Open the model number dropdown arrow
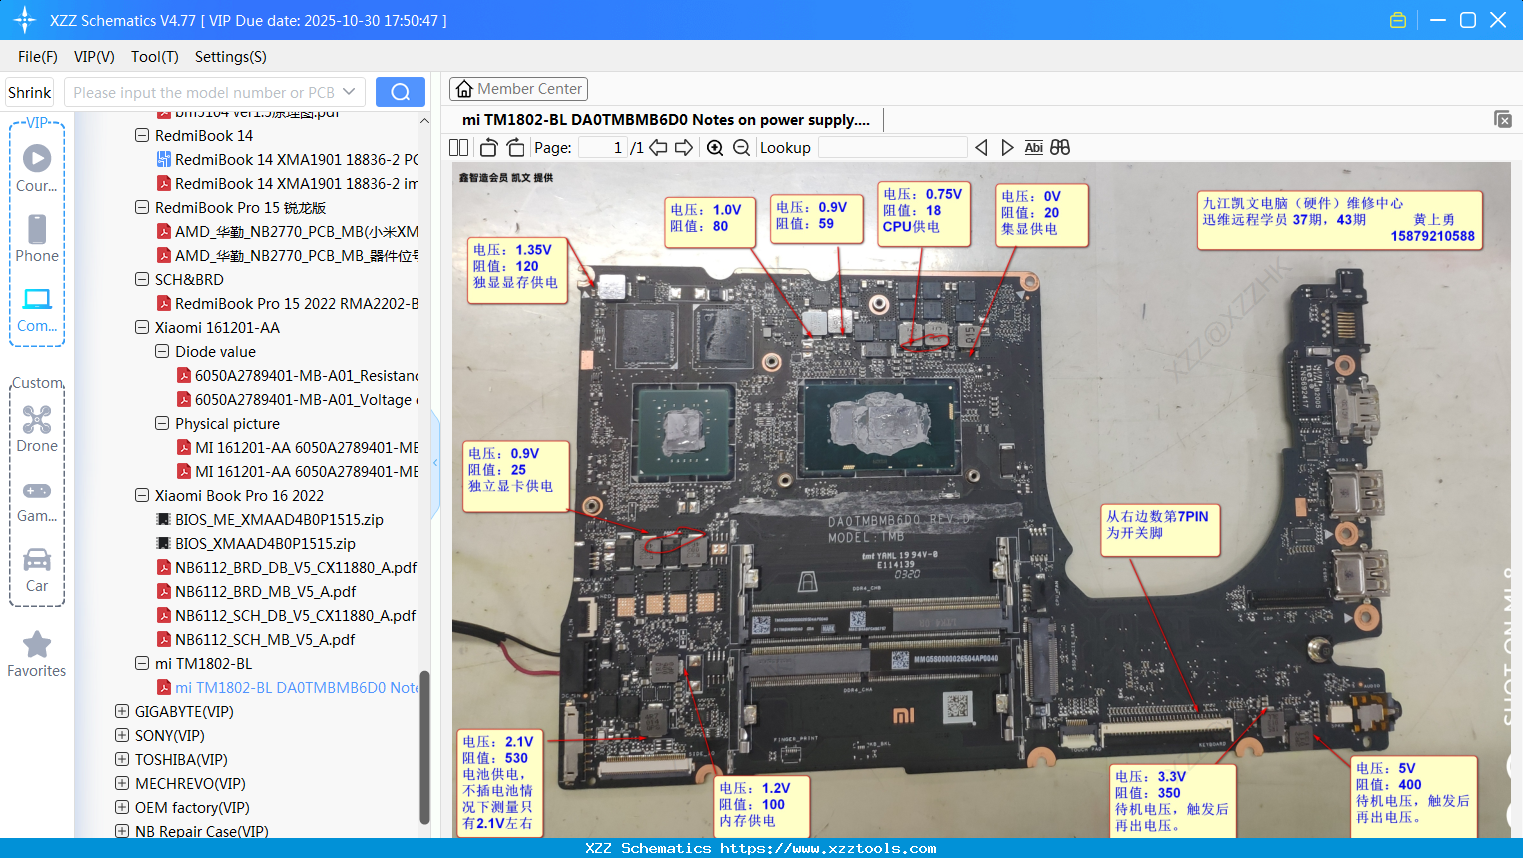 [349, 92]
